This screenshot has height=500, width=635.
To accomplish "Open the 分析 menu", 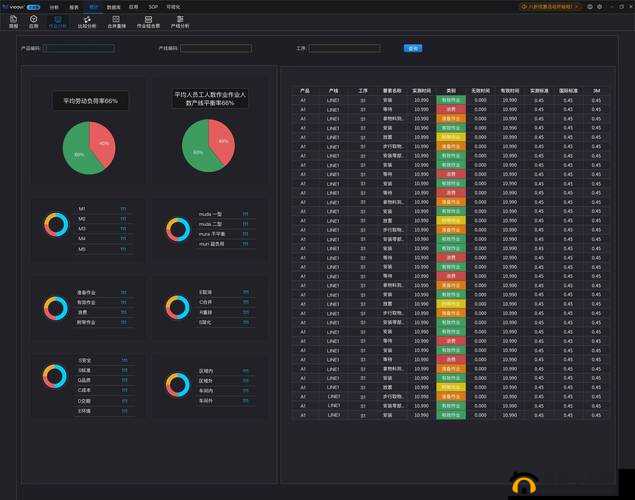I will pos(54,7).
